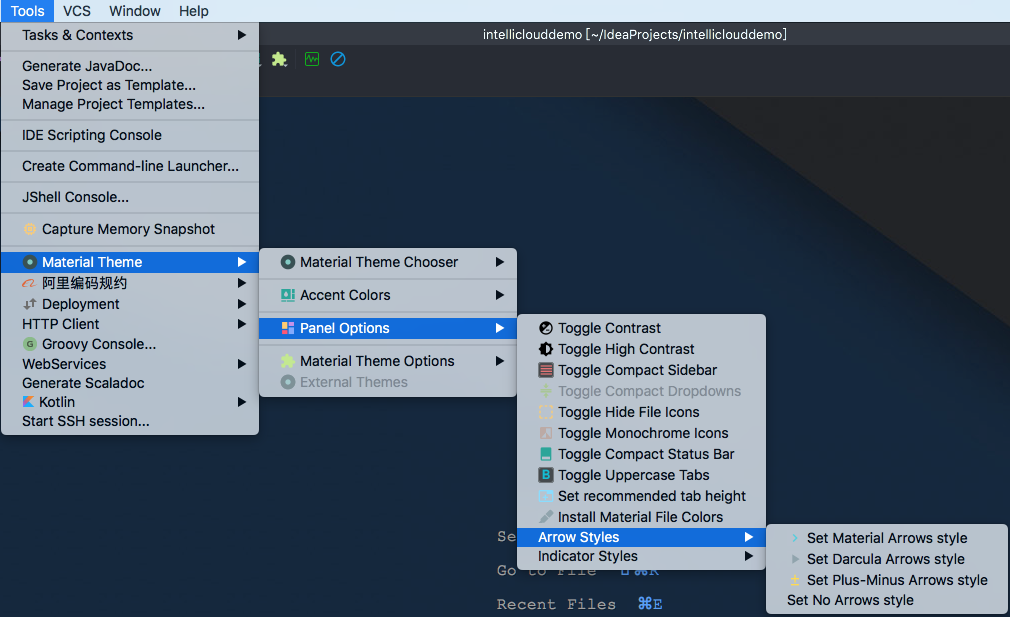Click the green plugin puzzle icon in toolbar
Image resolution: width=1010 pixels, height=617 pixels.
click(x=279, y=59)
